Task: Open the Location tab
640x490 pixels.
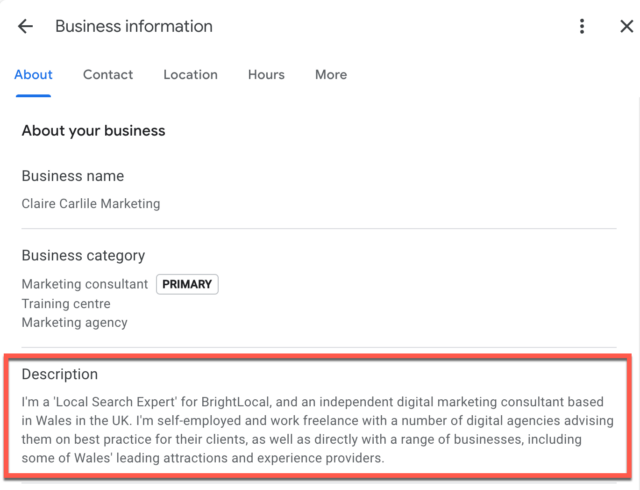Action: (190, 75)
